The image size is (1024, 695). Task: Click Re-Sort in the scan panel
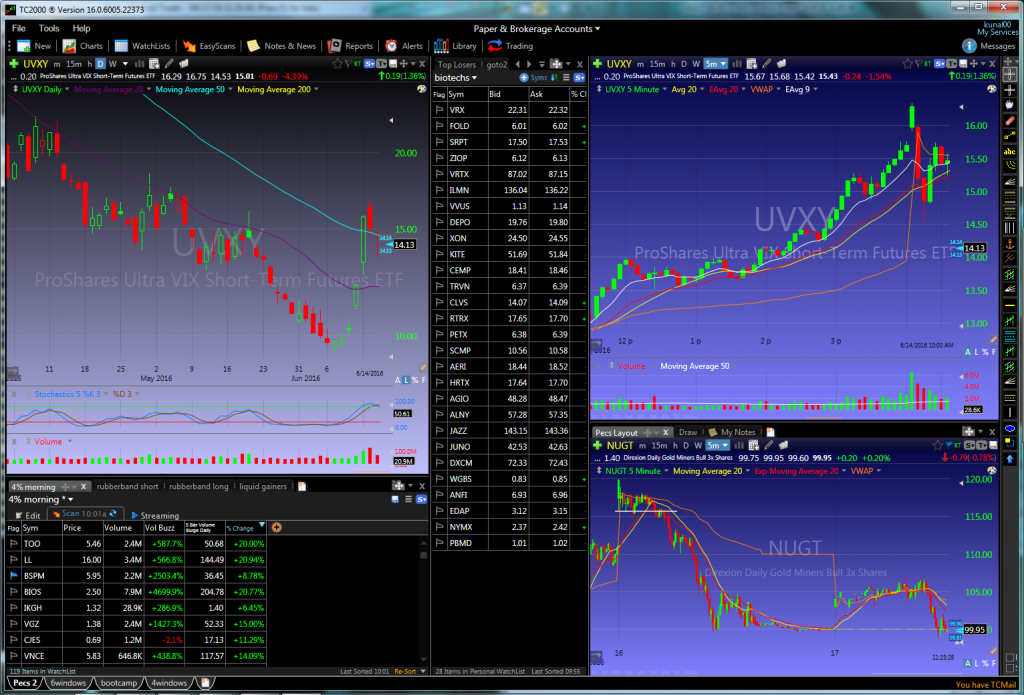(405, 672)
